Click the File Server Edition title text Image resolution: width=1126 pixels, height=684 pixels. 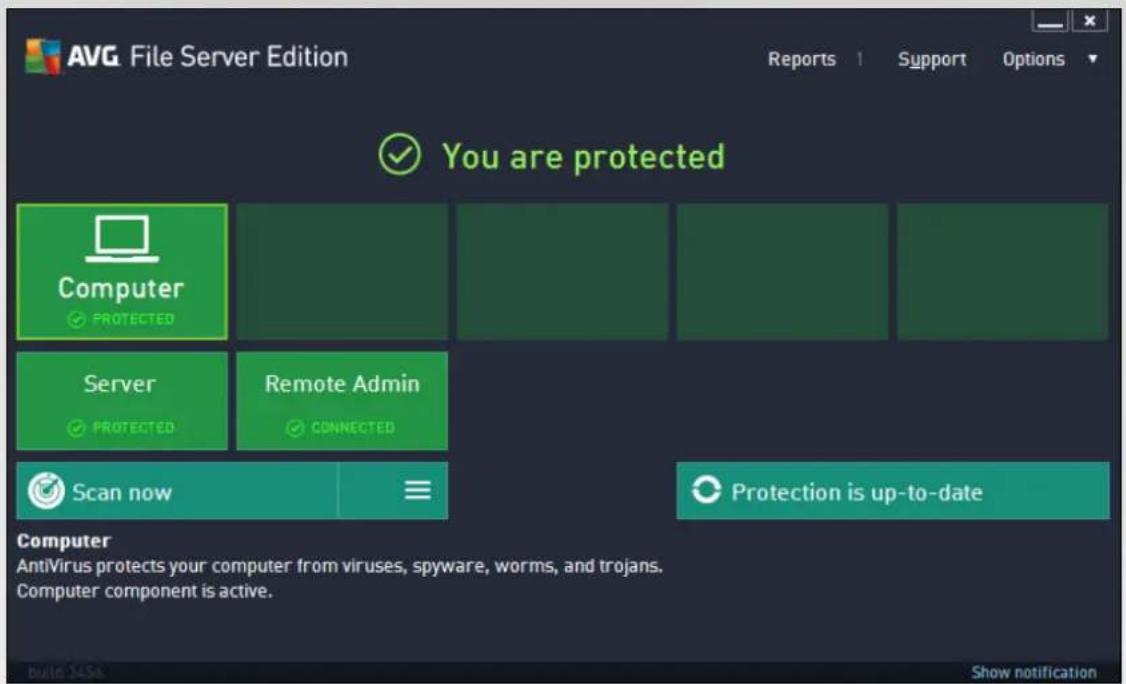(x=238, y=57)
